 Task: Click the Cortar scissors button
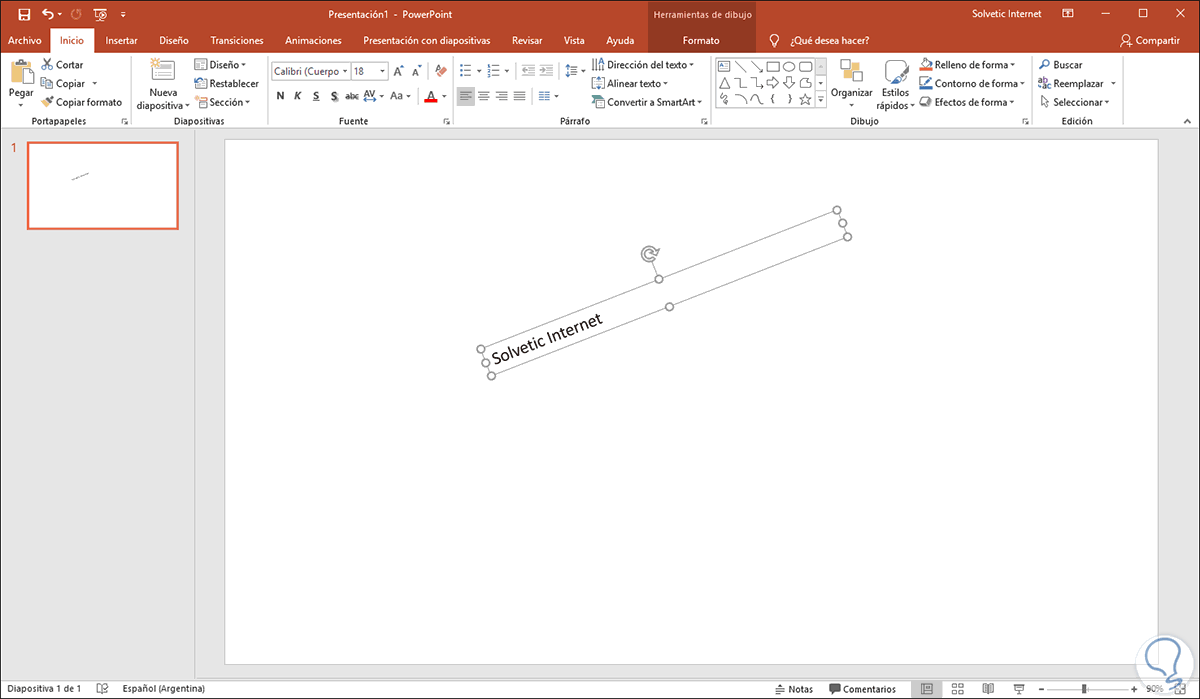[62, 65]
